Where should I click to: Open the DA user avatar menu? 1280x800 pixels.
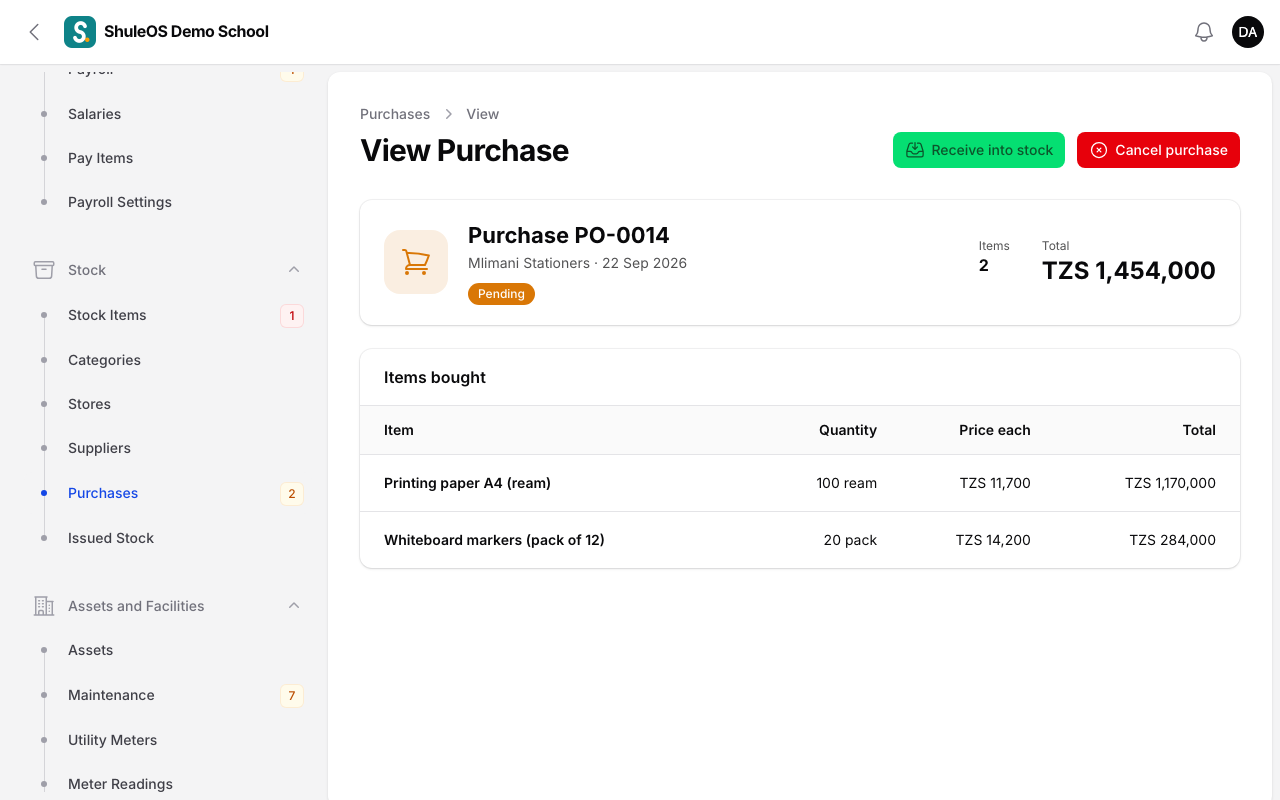click(1248, 32)
